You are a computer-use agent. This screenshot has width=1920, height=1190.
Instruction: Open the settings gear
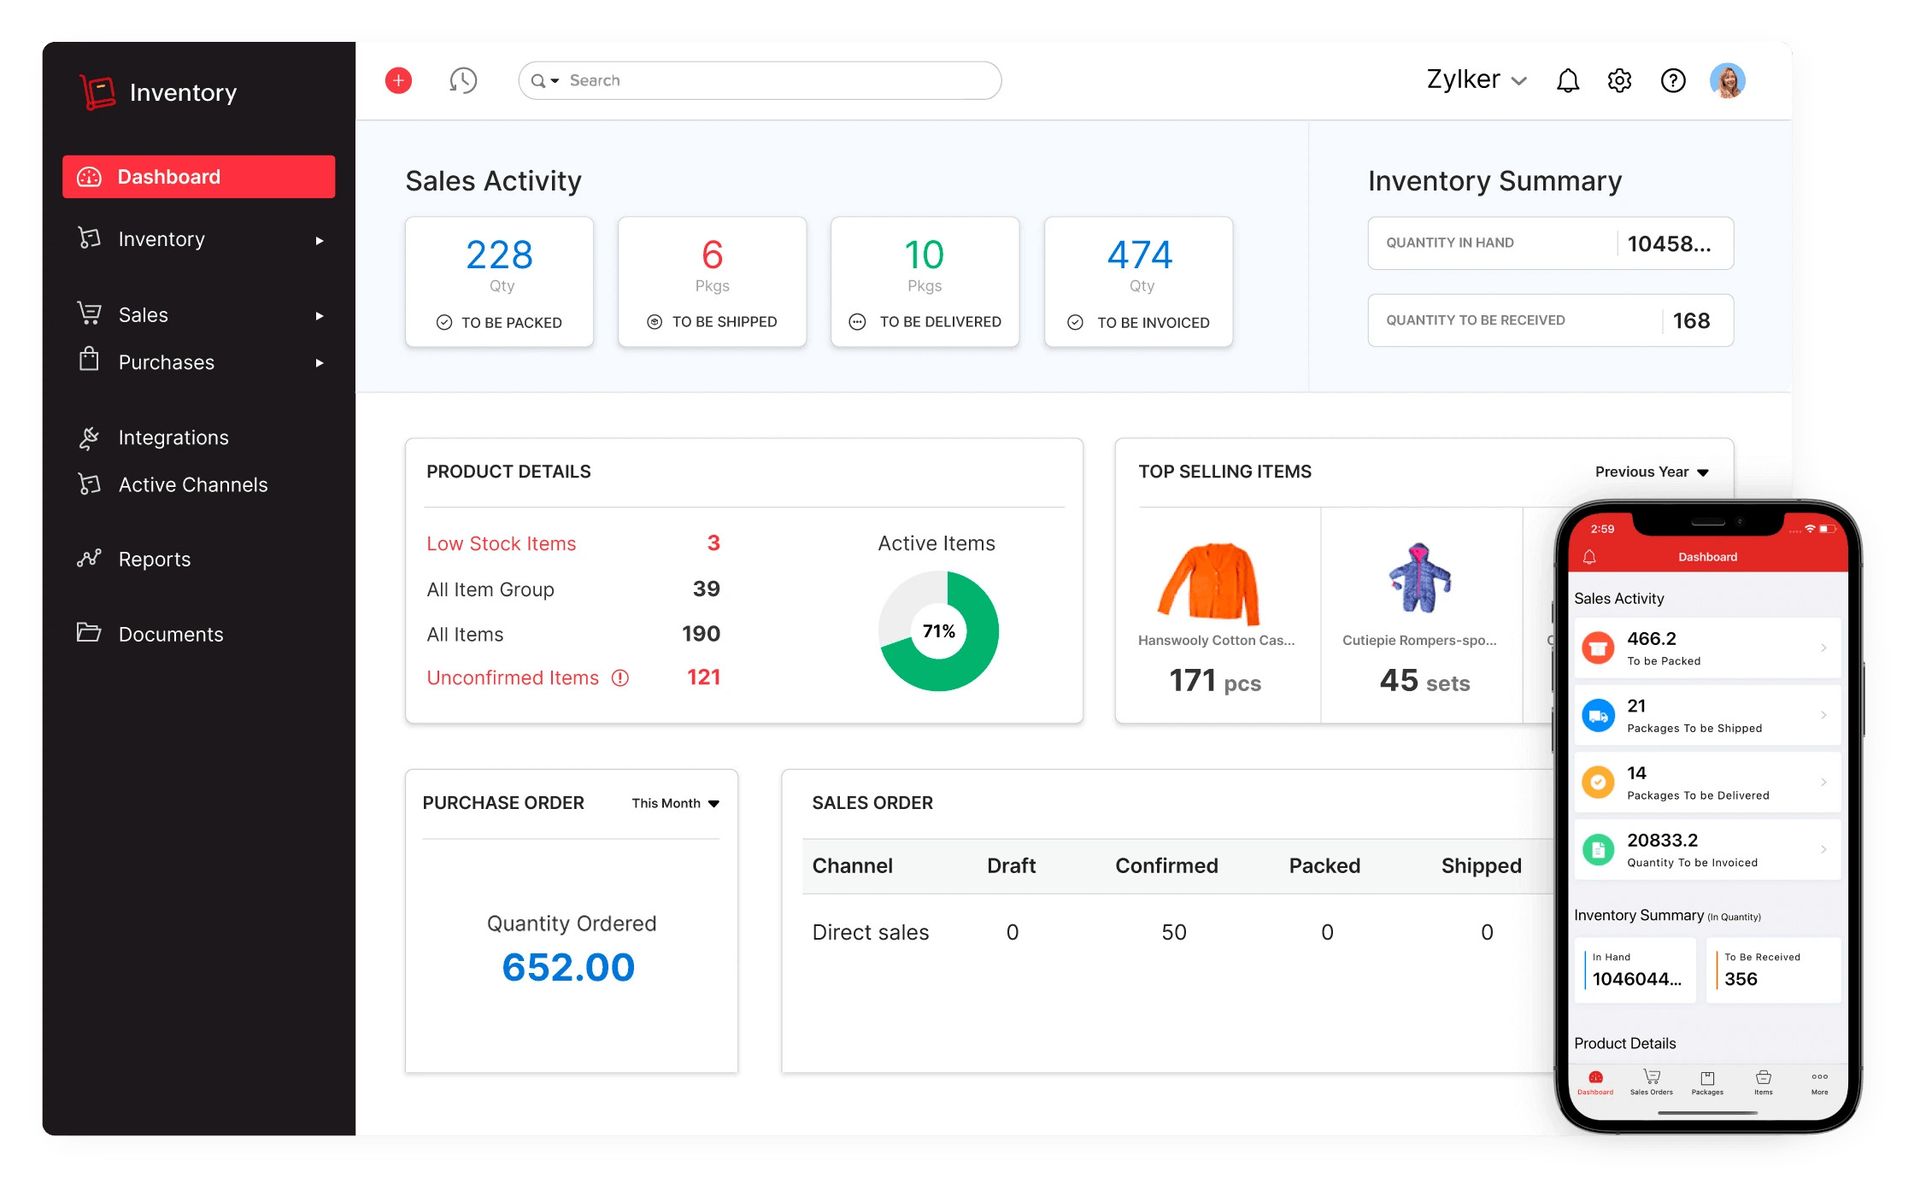(x=1619, y=80)
